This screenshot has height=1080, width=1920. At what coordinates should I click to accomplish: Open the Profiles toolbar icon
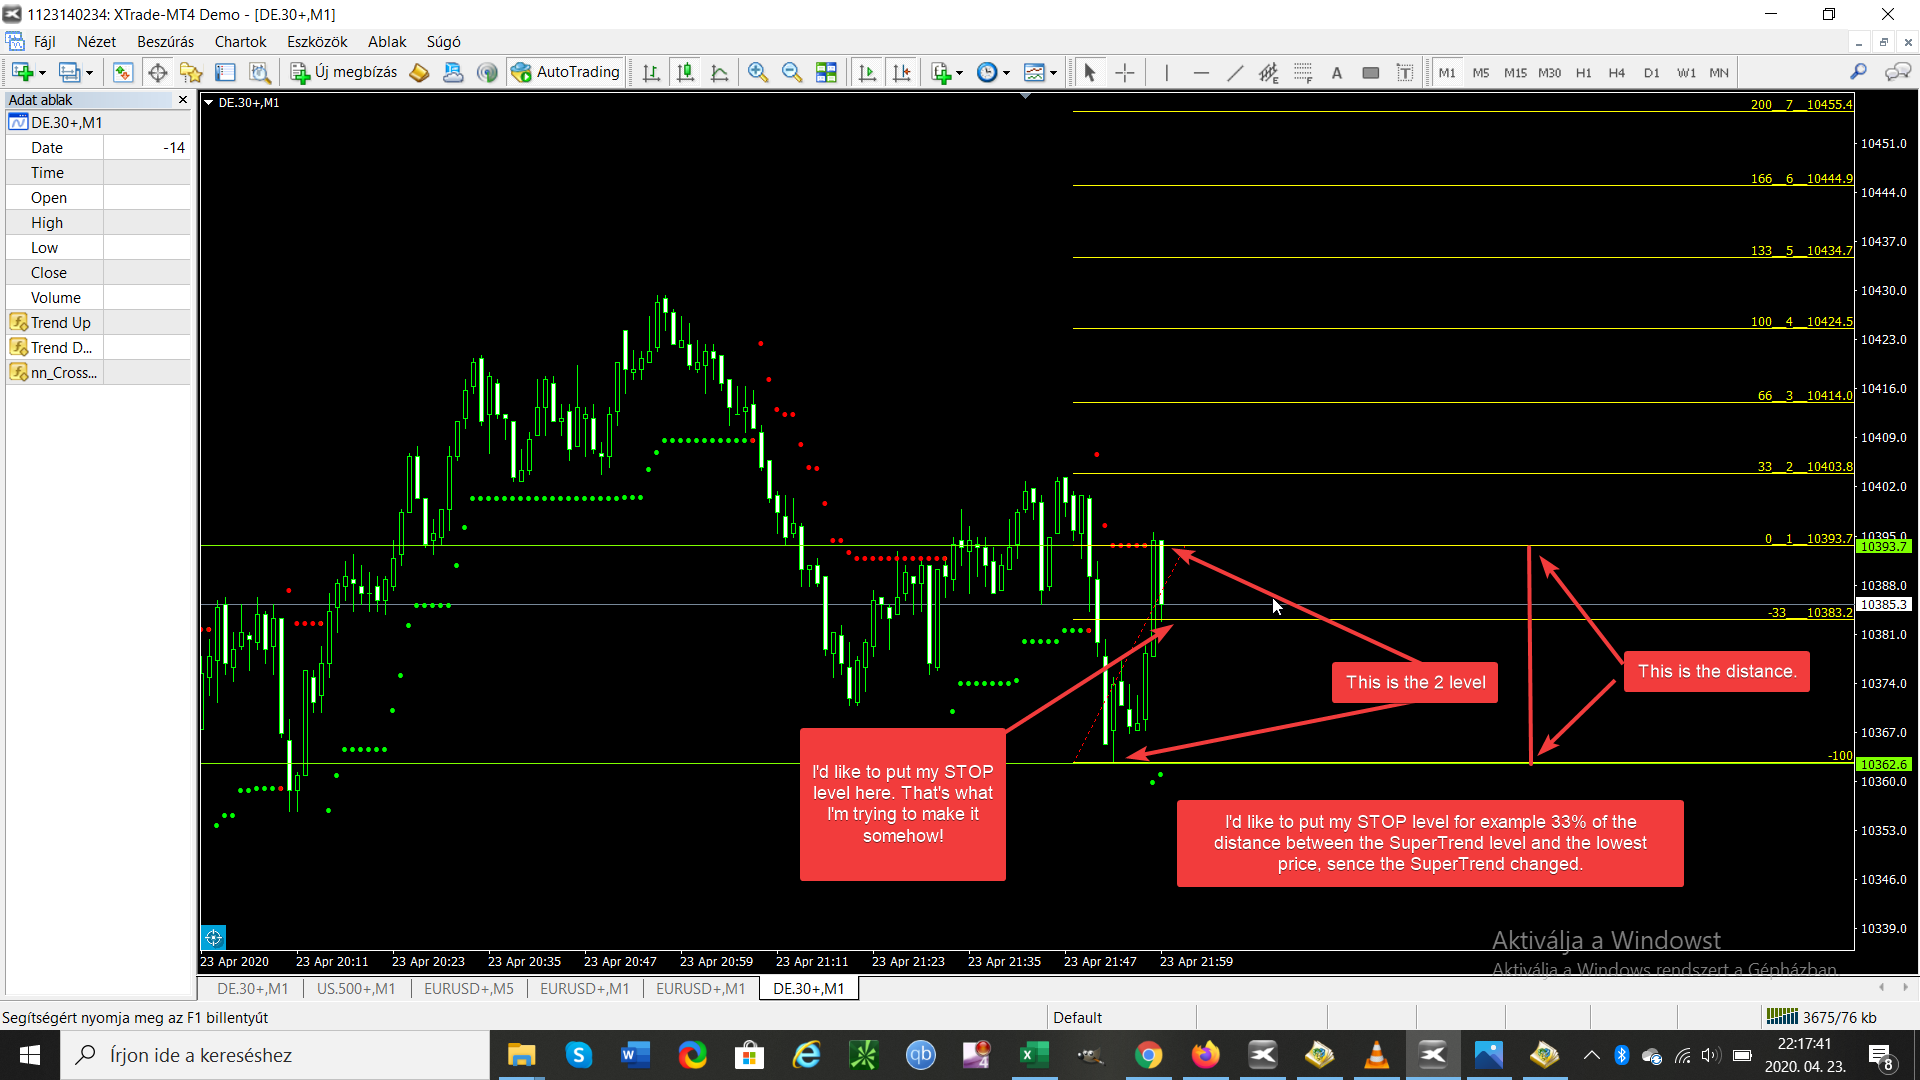click(69, 72)
